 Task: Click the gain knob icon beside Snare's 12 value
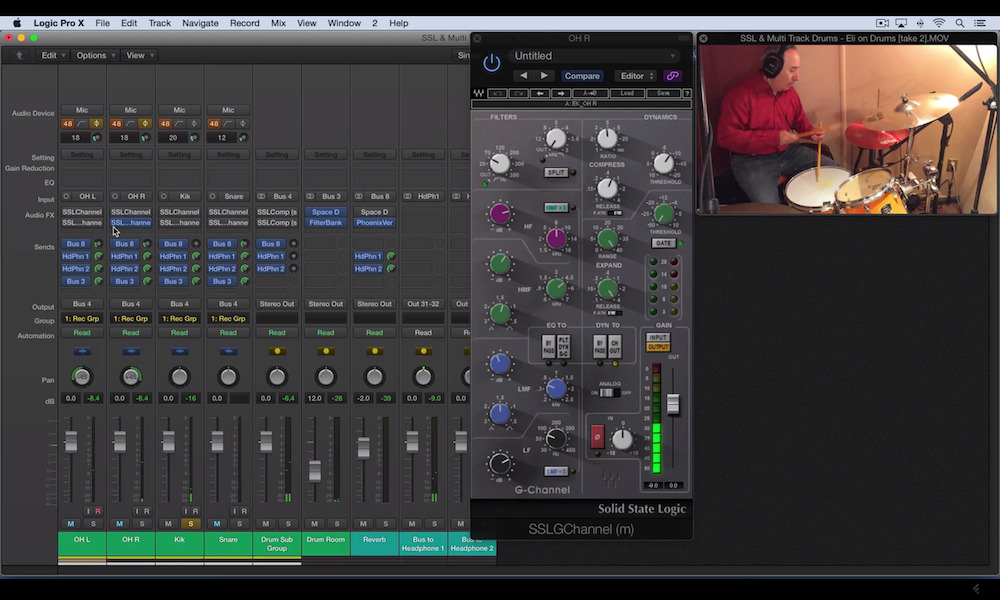click(x=242, y=138)
